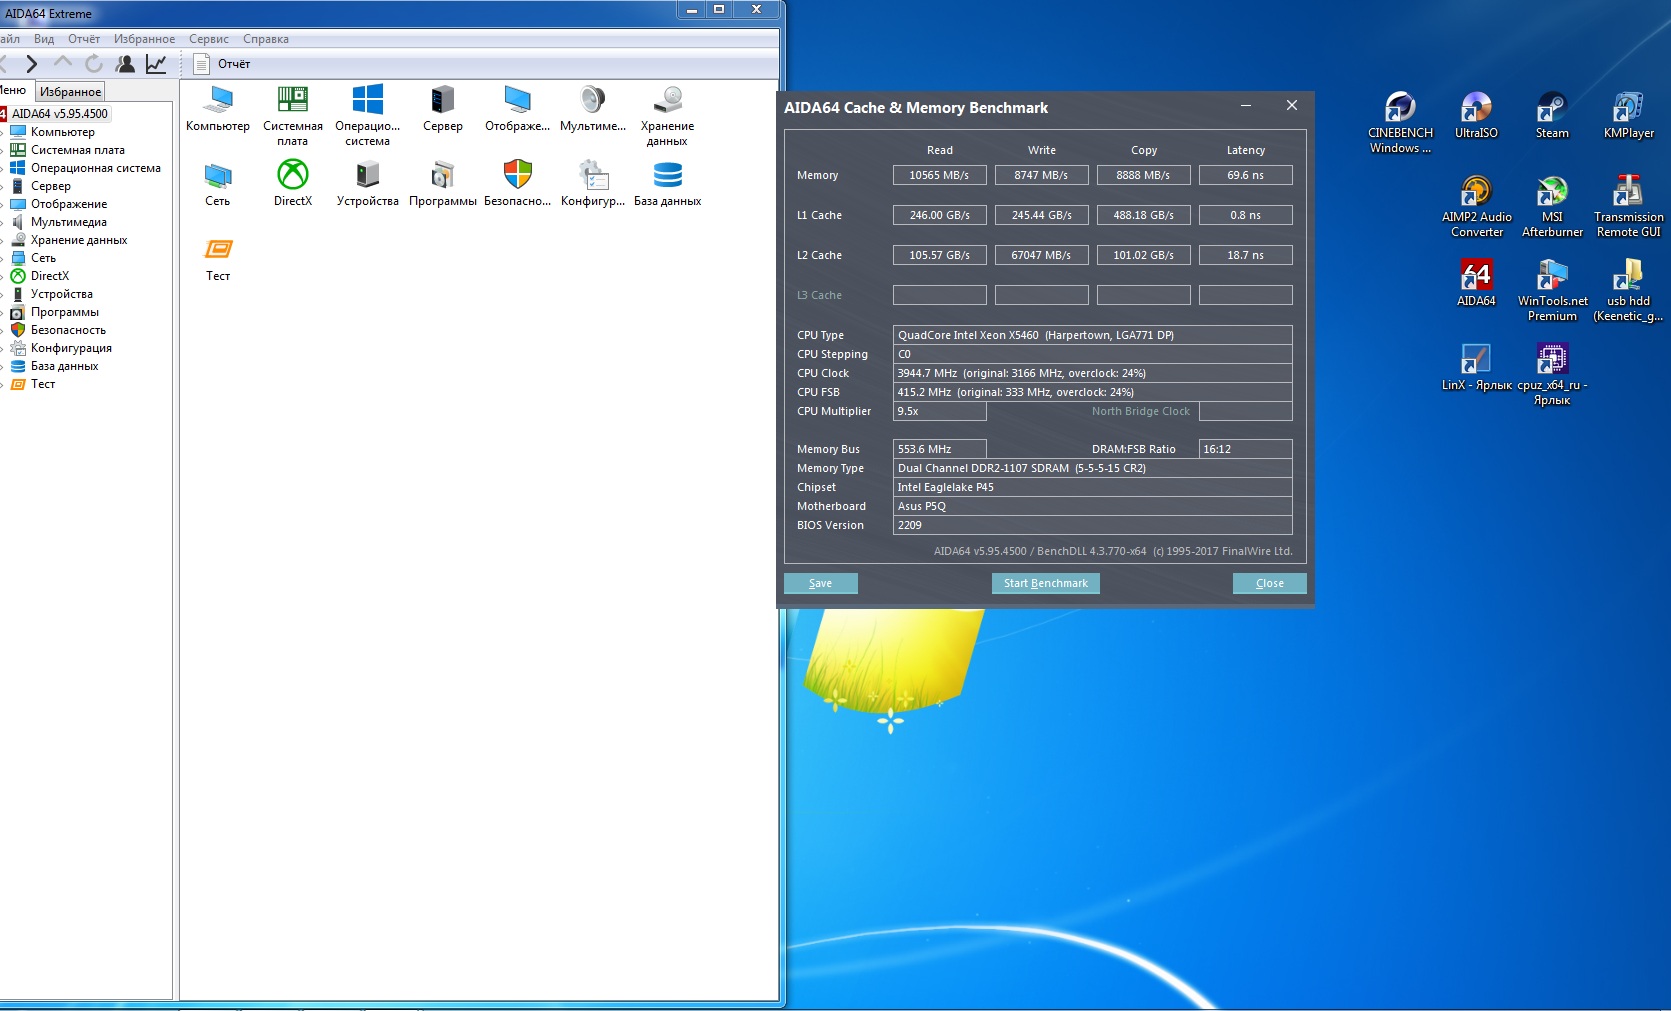Open the Справка menu
1671x1011 pixels.
click(266, 39)
